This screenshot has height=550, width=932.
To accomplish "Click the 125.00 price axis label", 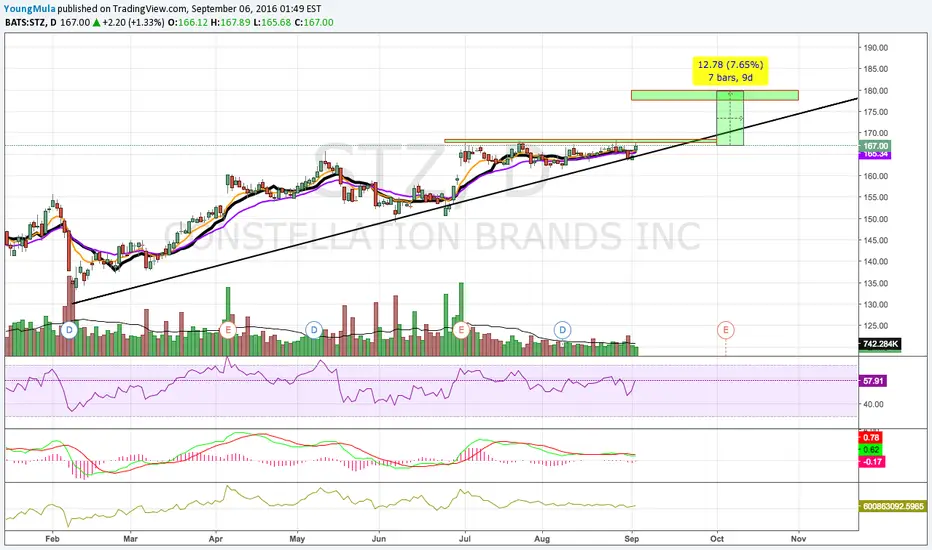I will 876,326.
